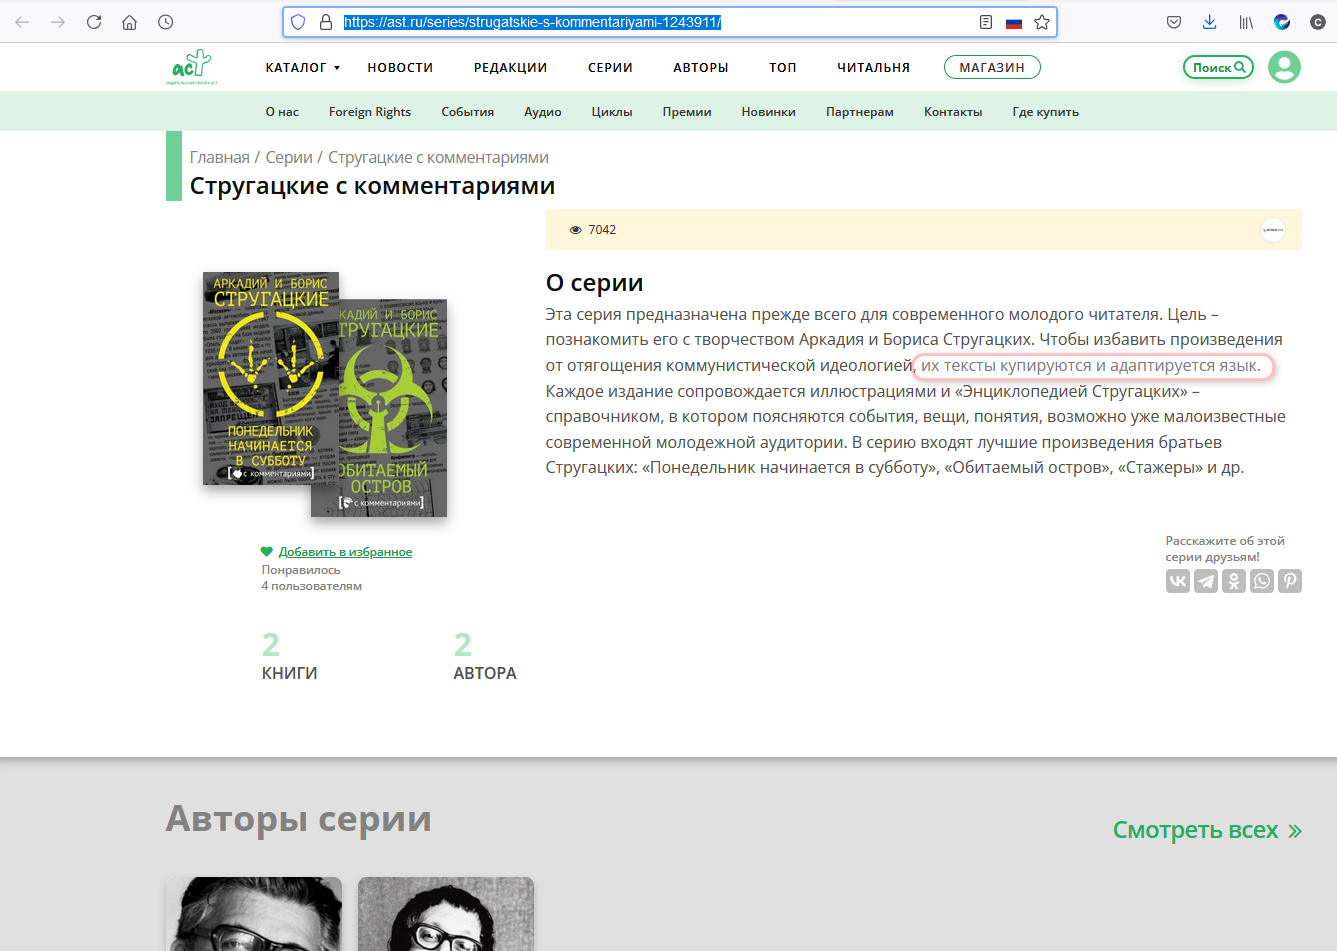Click the О серии heading
The image size is (1337, 951).
(594, 283)
